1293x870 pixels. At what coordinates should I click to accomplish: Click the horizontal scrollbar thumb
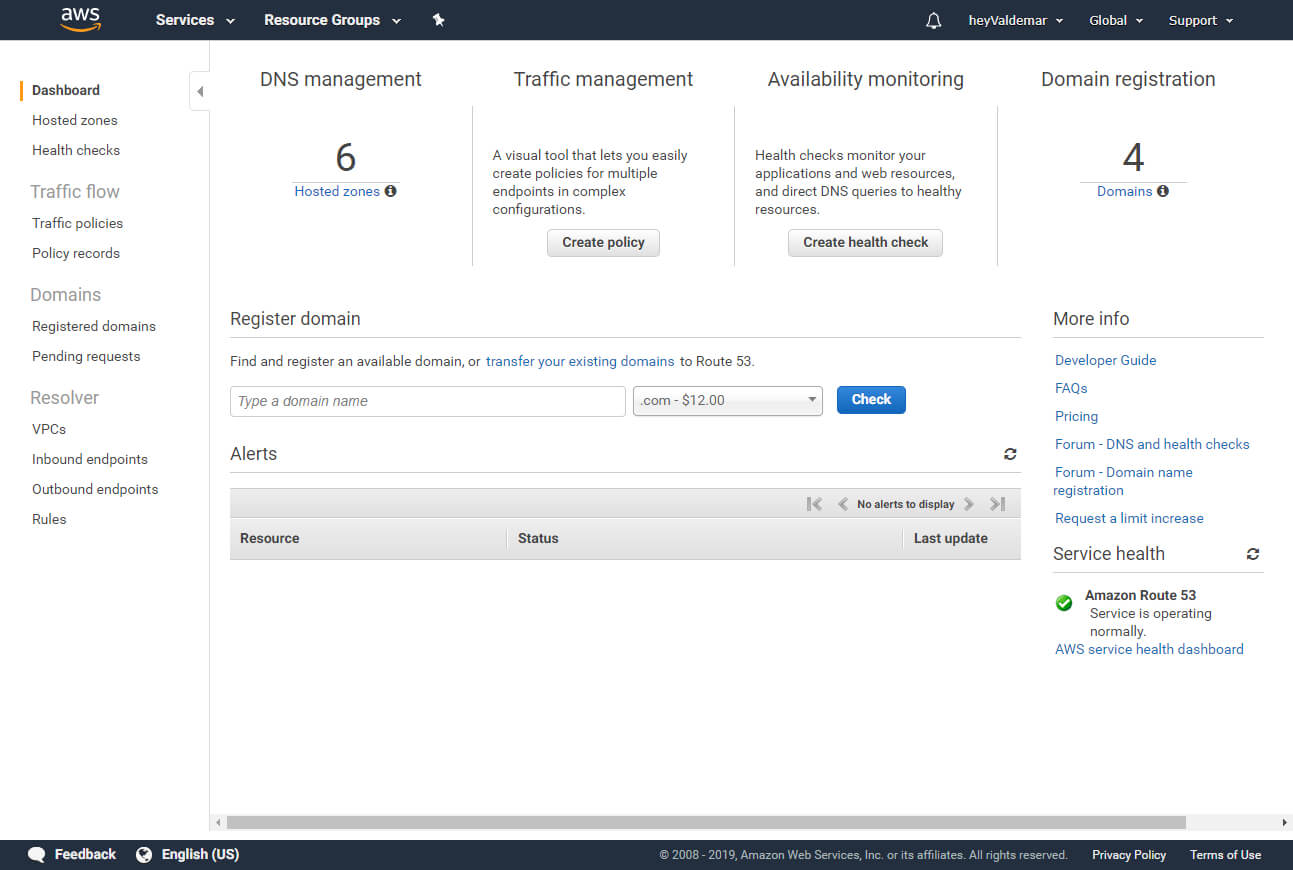tap(706, 822)
